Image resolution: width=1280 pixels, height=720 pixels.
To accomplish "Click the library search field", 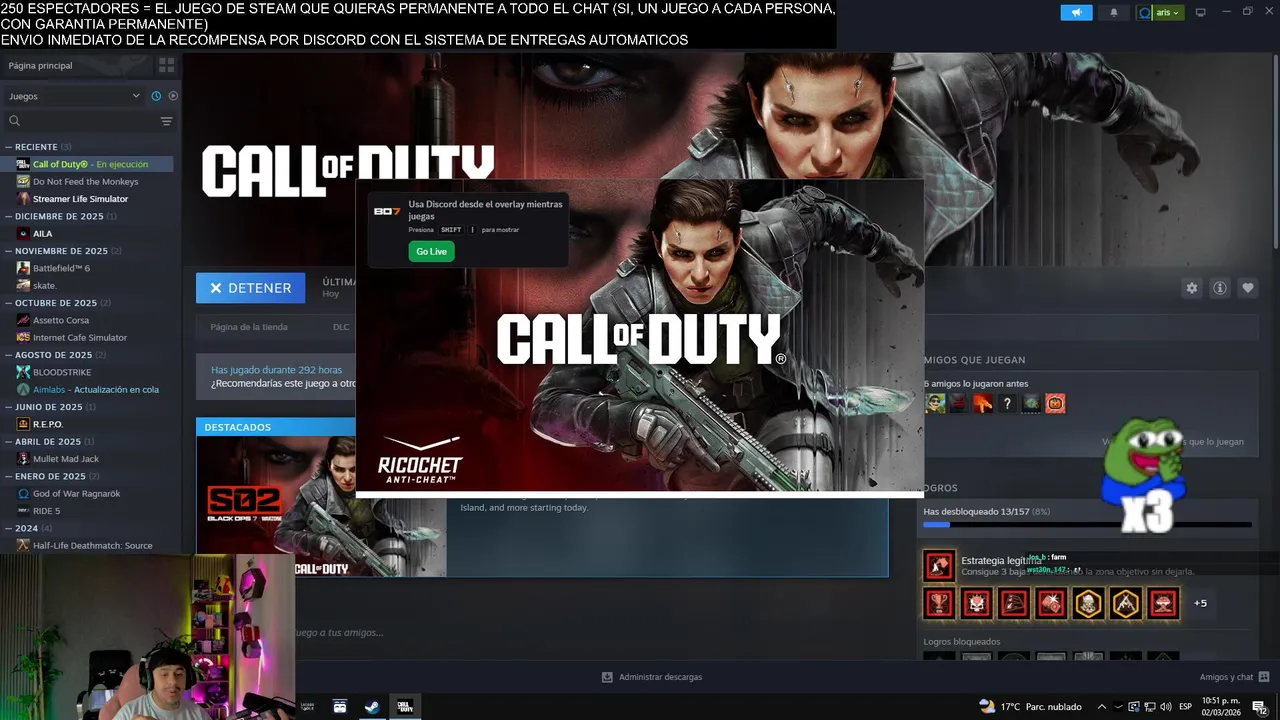I will coord(80,121).
